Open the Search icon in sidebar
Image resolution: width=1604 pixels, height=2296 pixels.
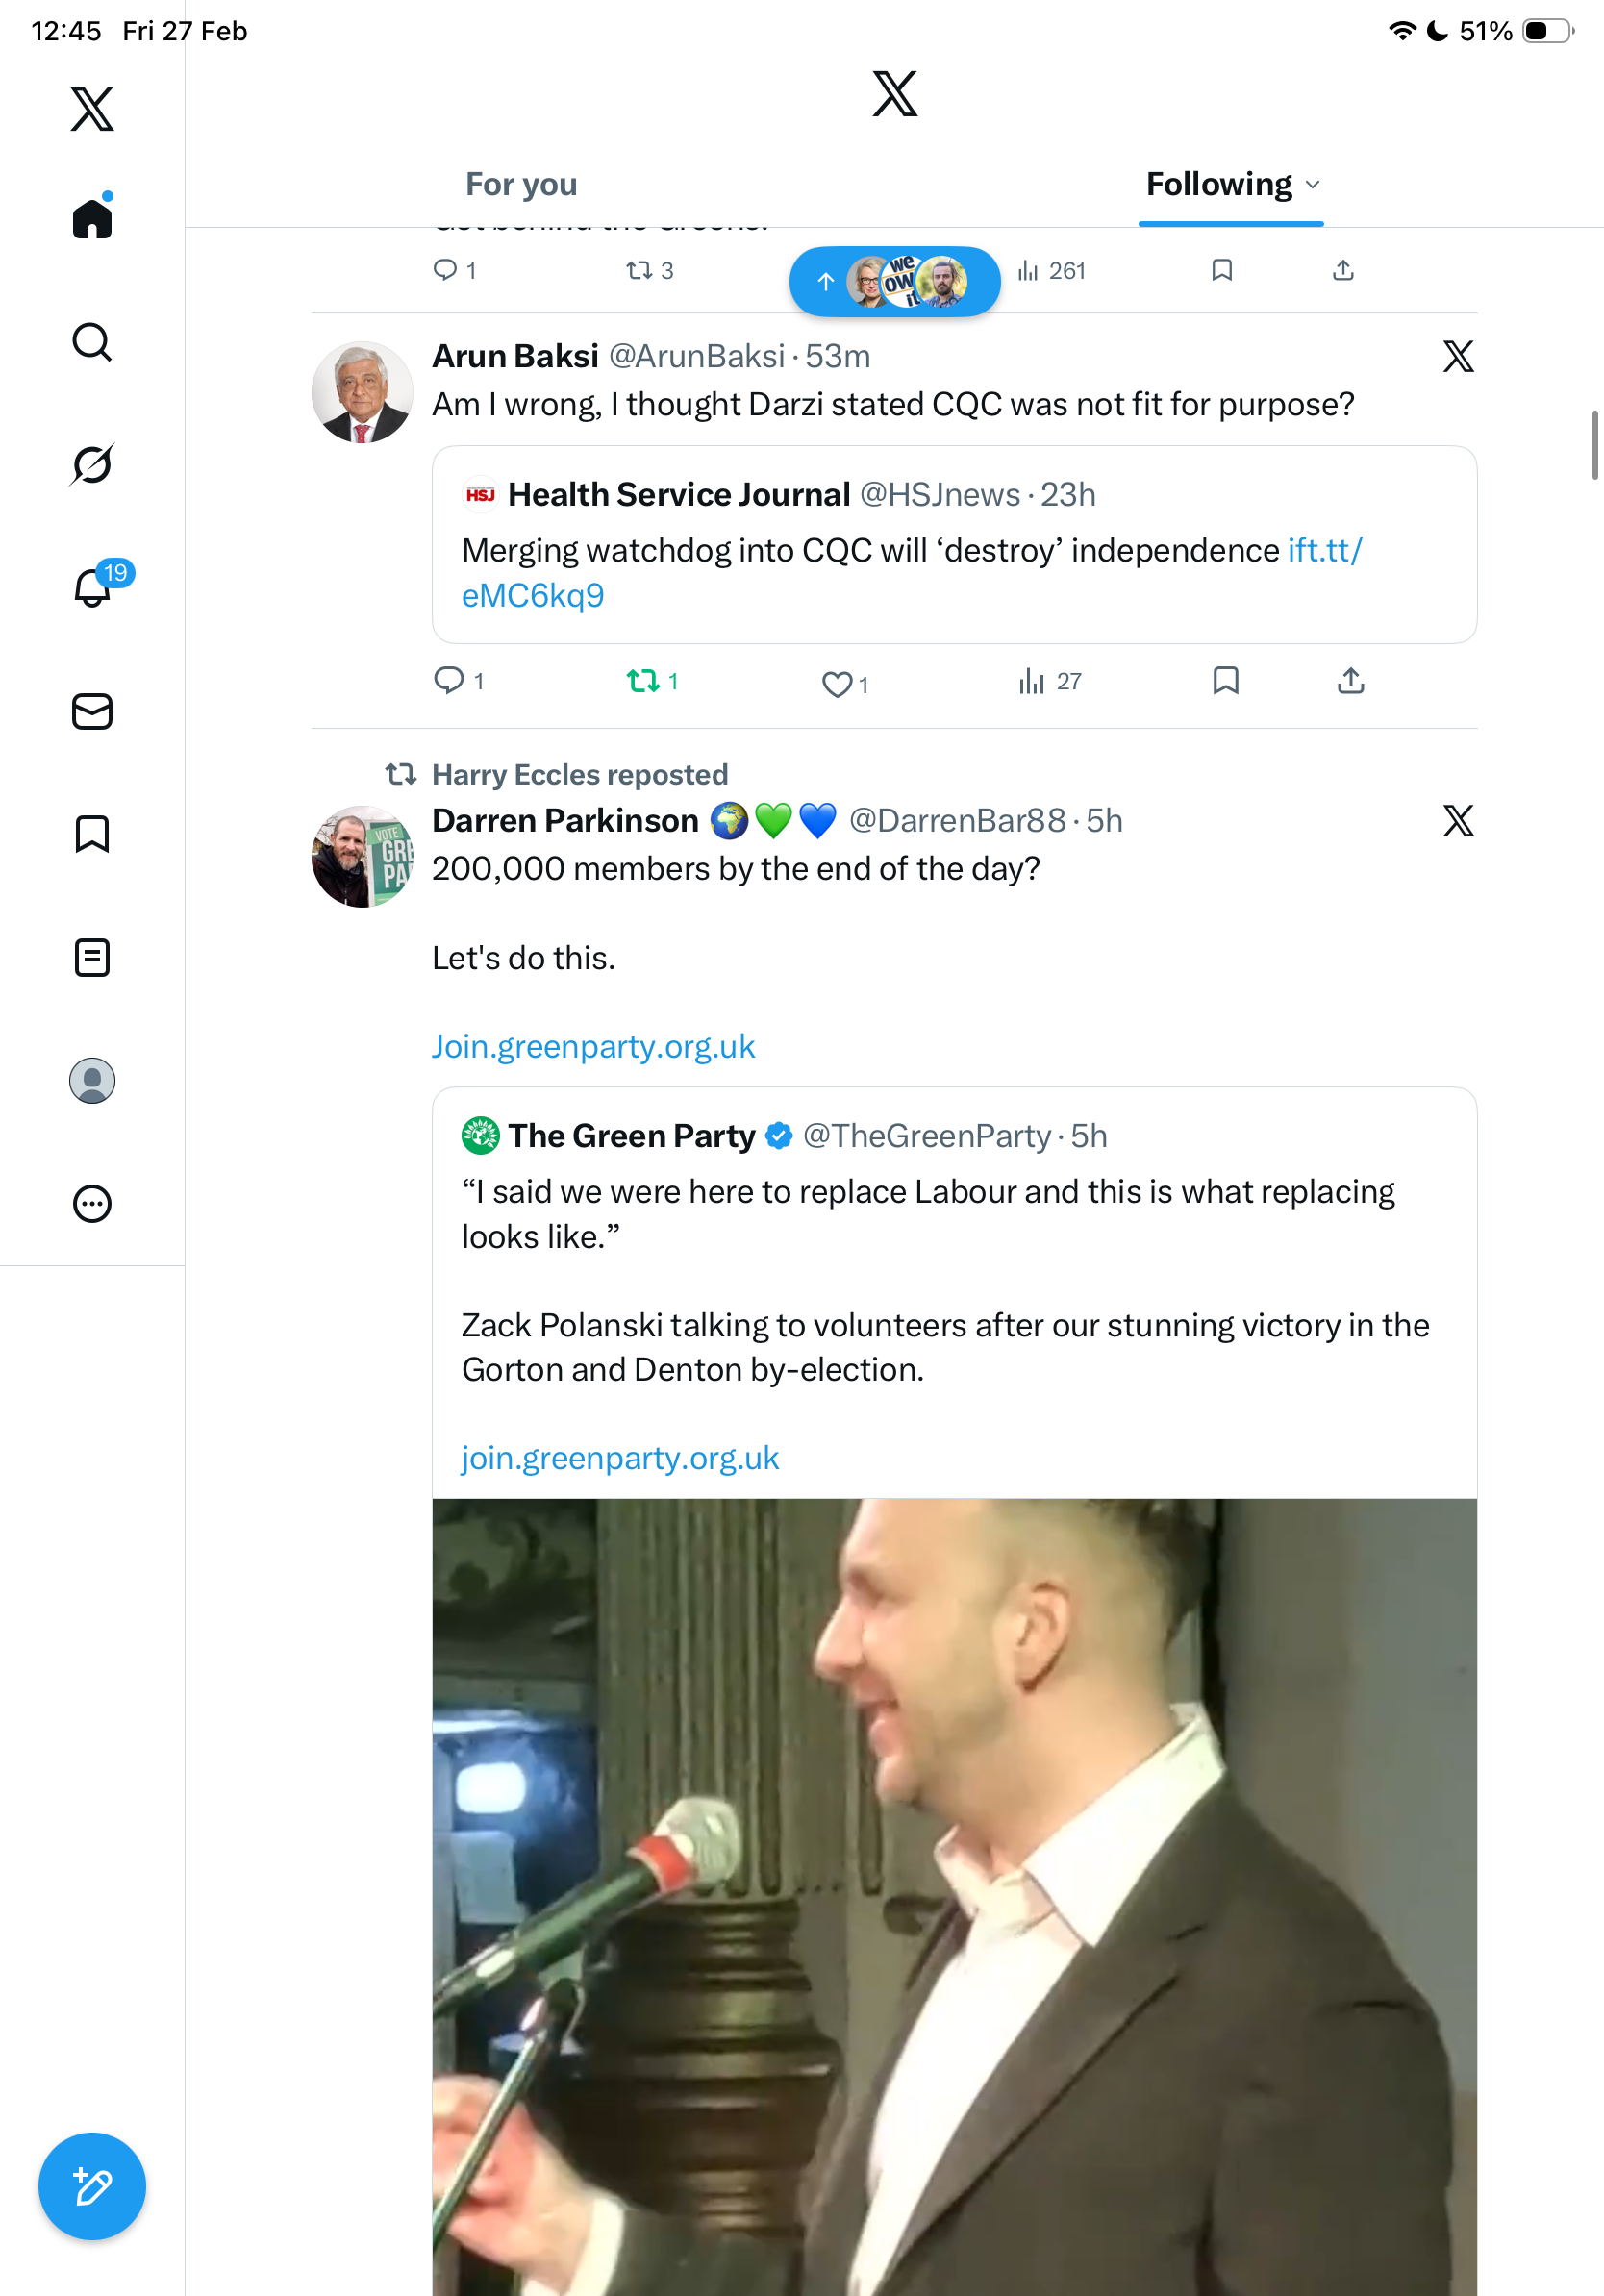[92, 342]
